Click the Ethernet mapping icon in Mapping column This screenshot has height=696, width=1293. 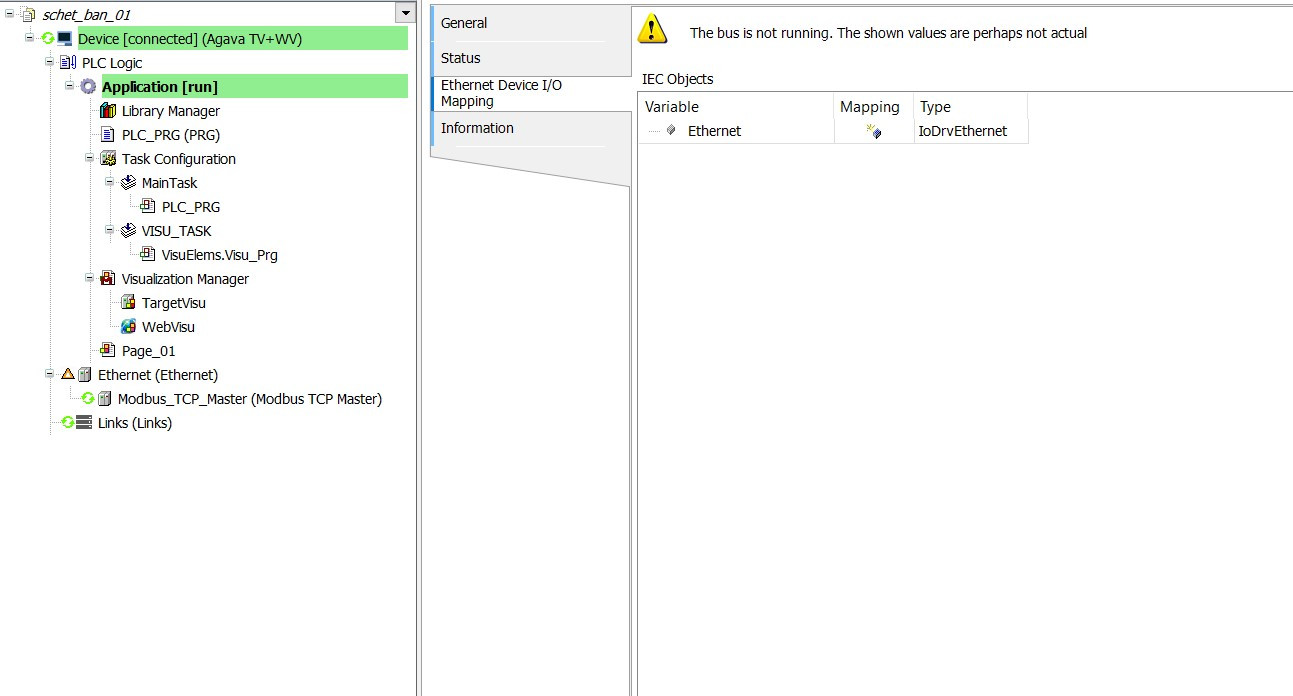pos(873,131)
